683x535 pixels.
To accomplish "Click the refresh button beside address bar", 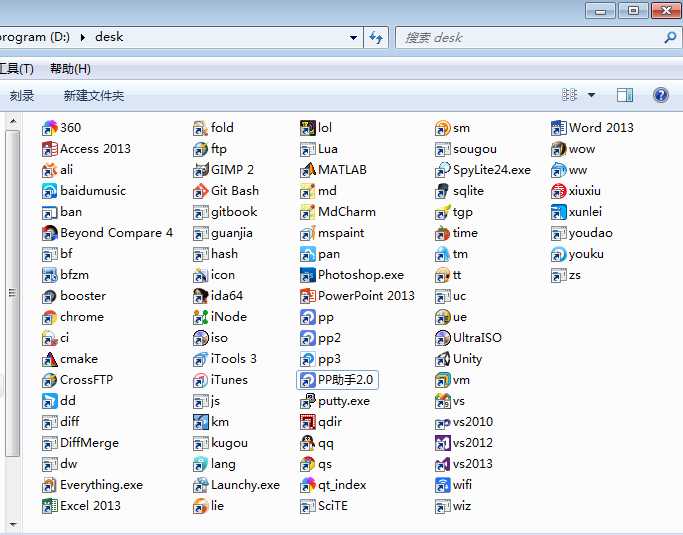I will click(376, 38).
